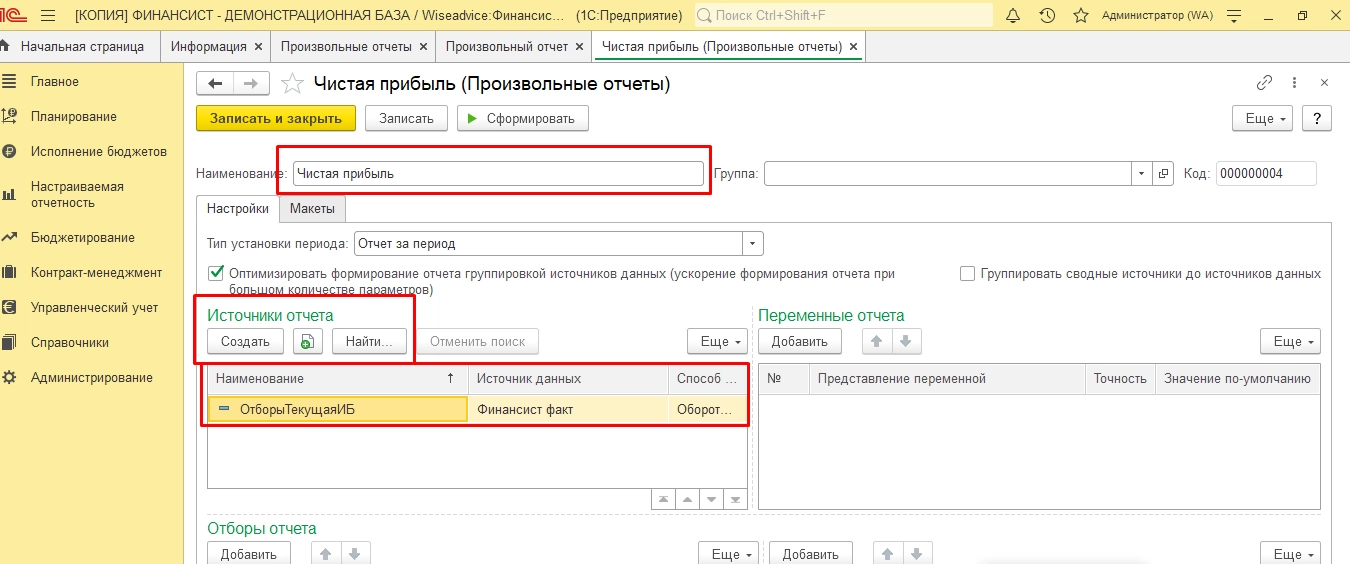This screenshot has width=1350, height=564.
Task: Move filter up arrow in Отборы отчета
Action: pos(327,553)
